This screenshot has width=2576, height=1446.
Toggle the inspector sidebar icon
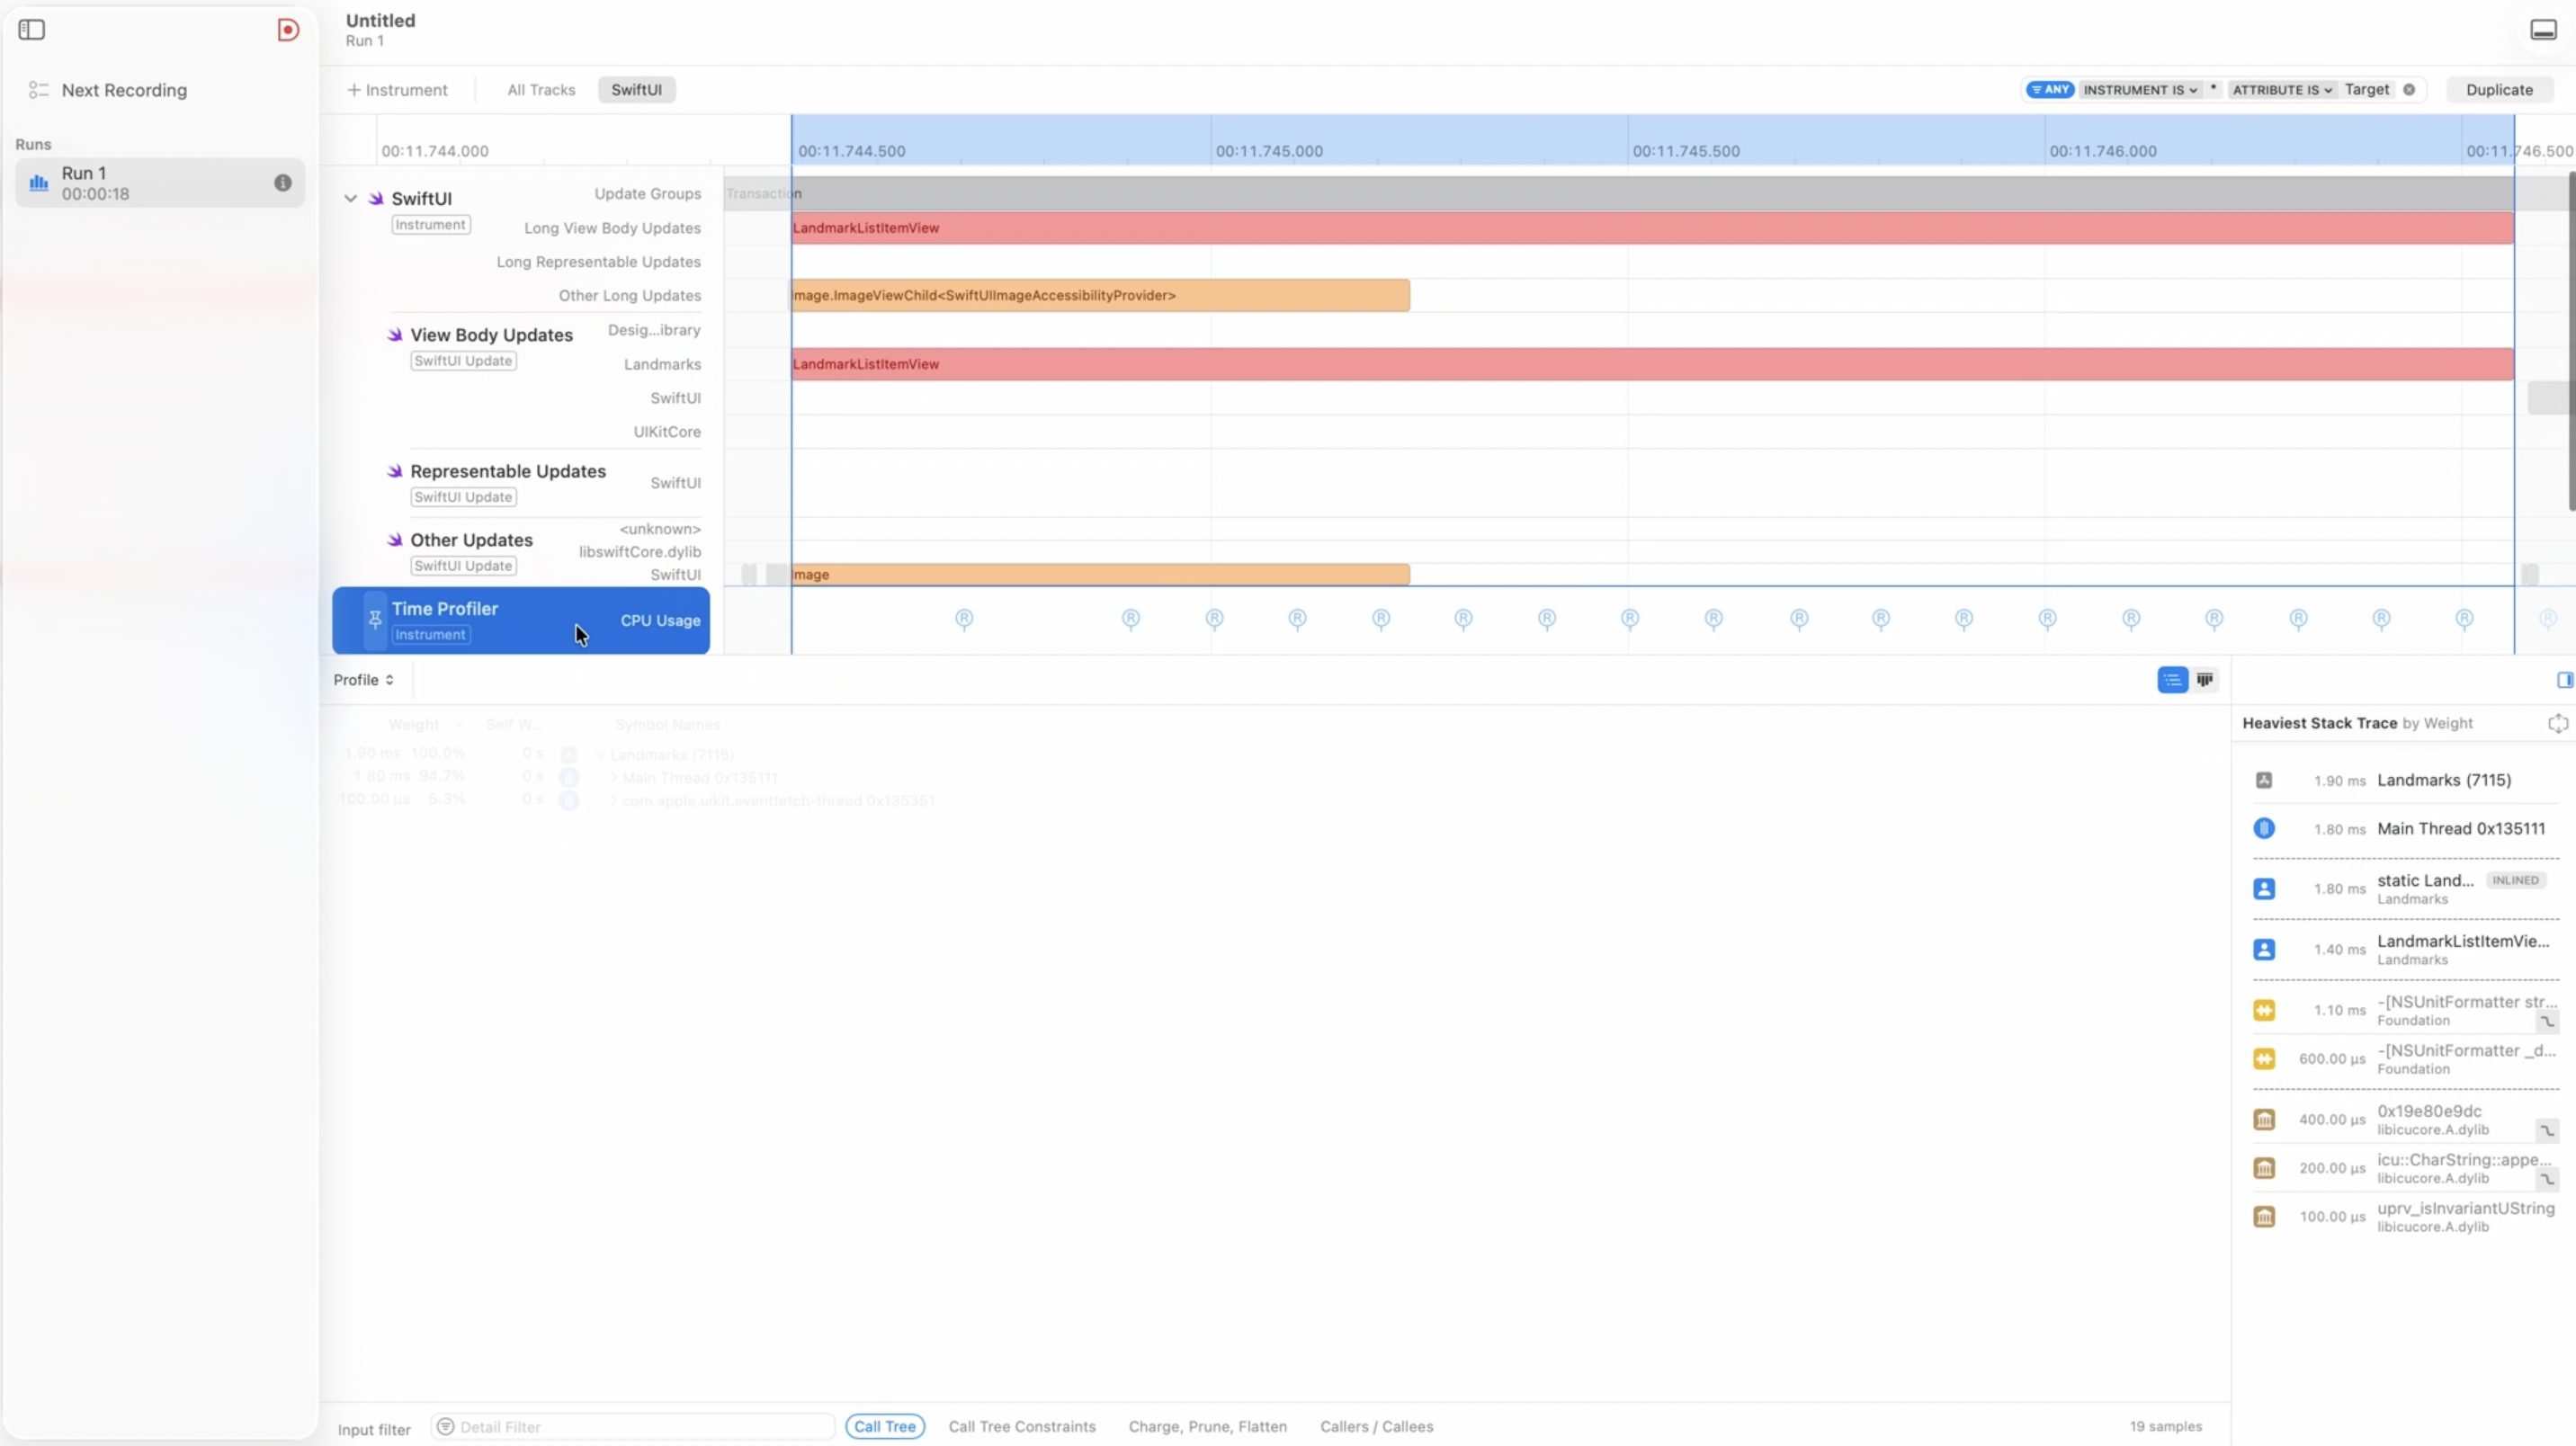tap(2564, 680)
